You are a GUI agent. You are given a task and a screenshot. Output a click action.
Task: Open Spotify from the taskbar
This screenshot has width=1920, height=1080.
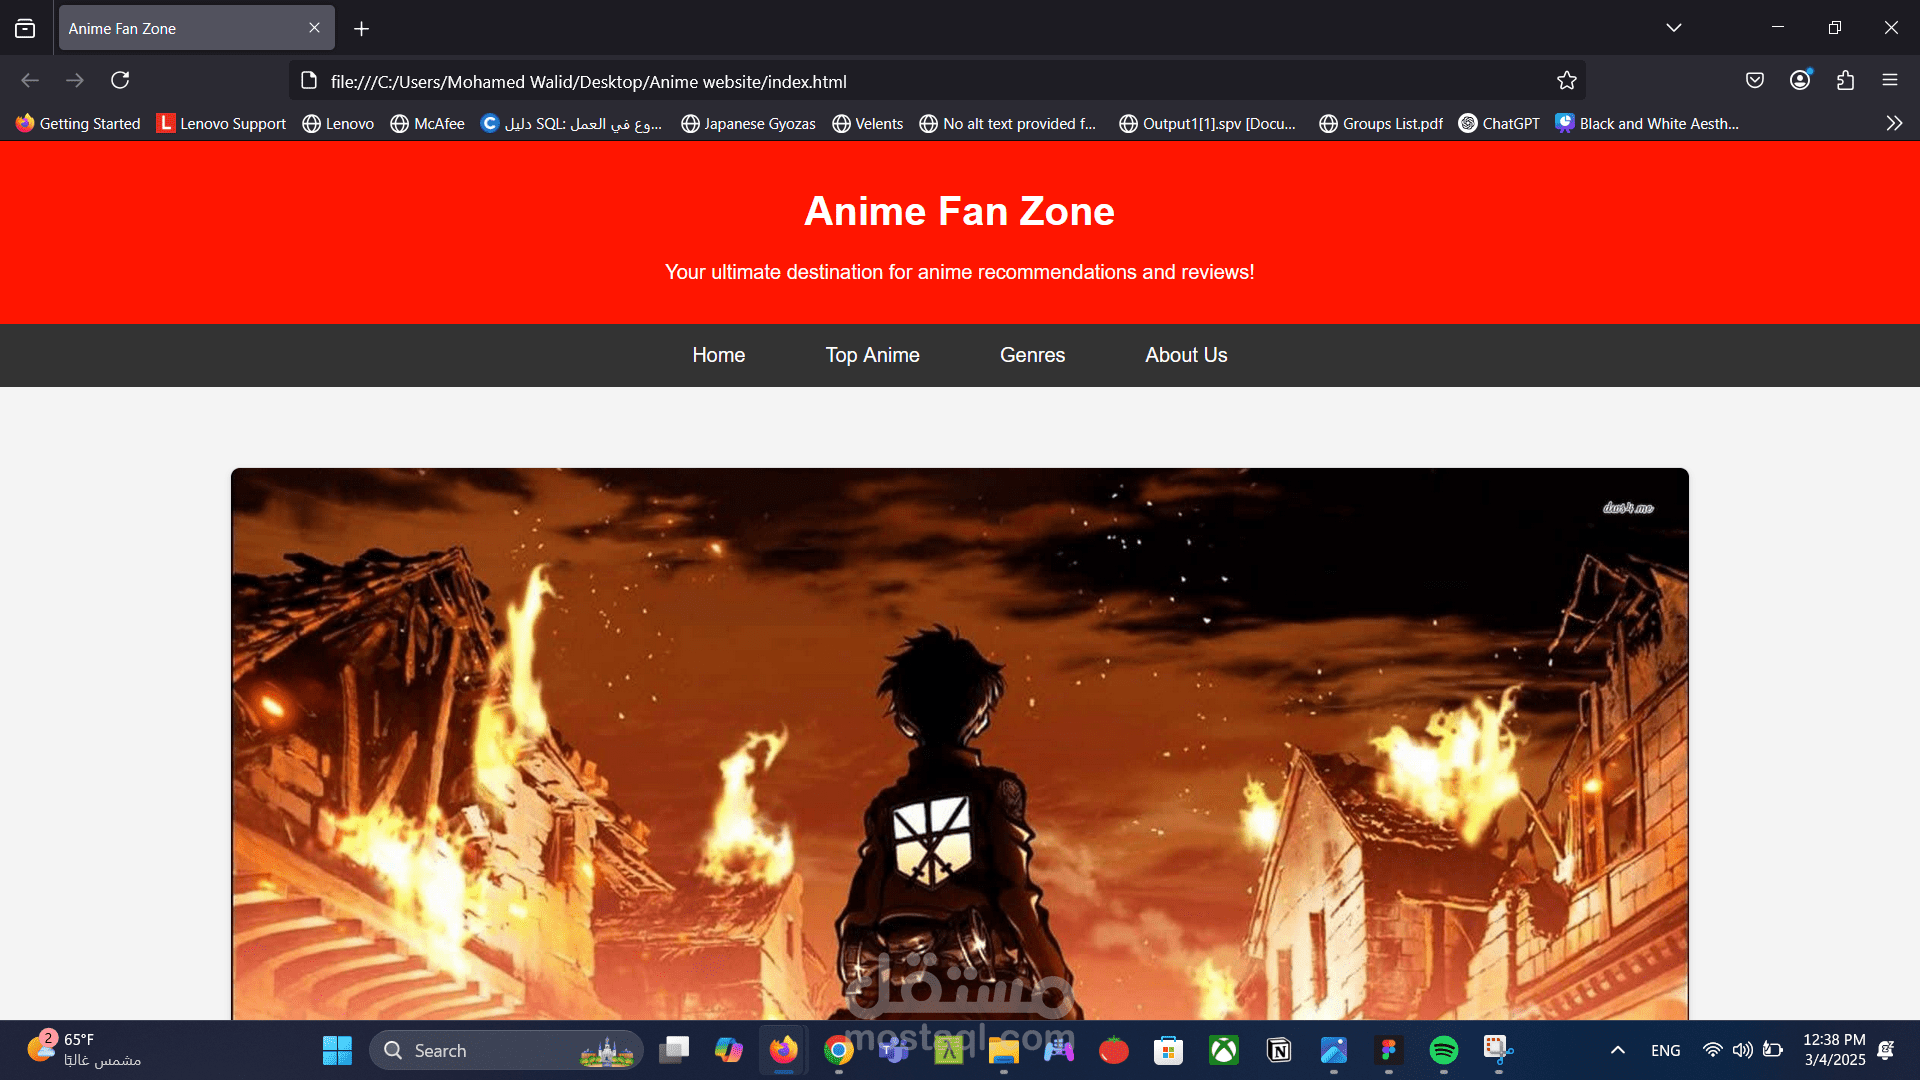1443,1050
